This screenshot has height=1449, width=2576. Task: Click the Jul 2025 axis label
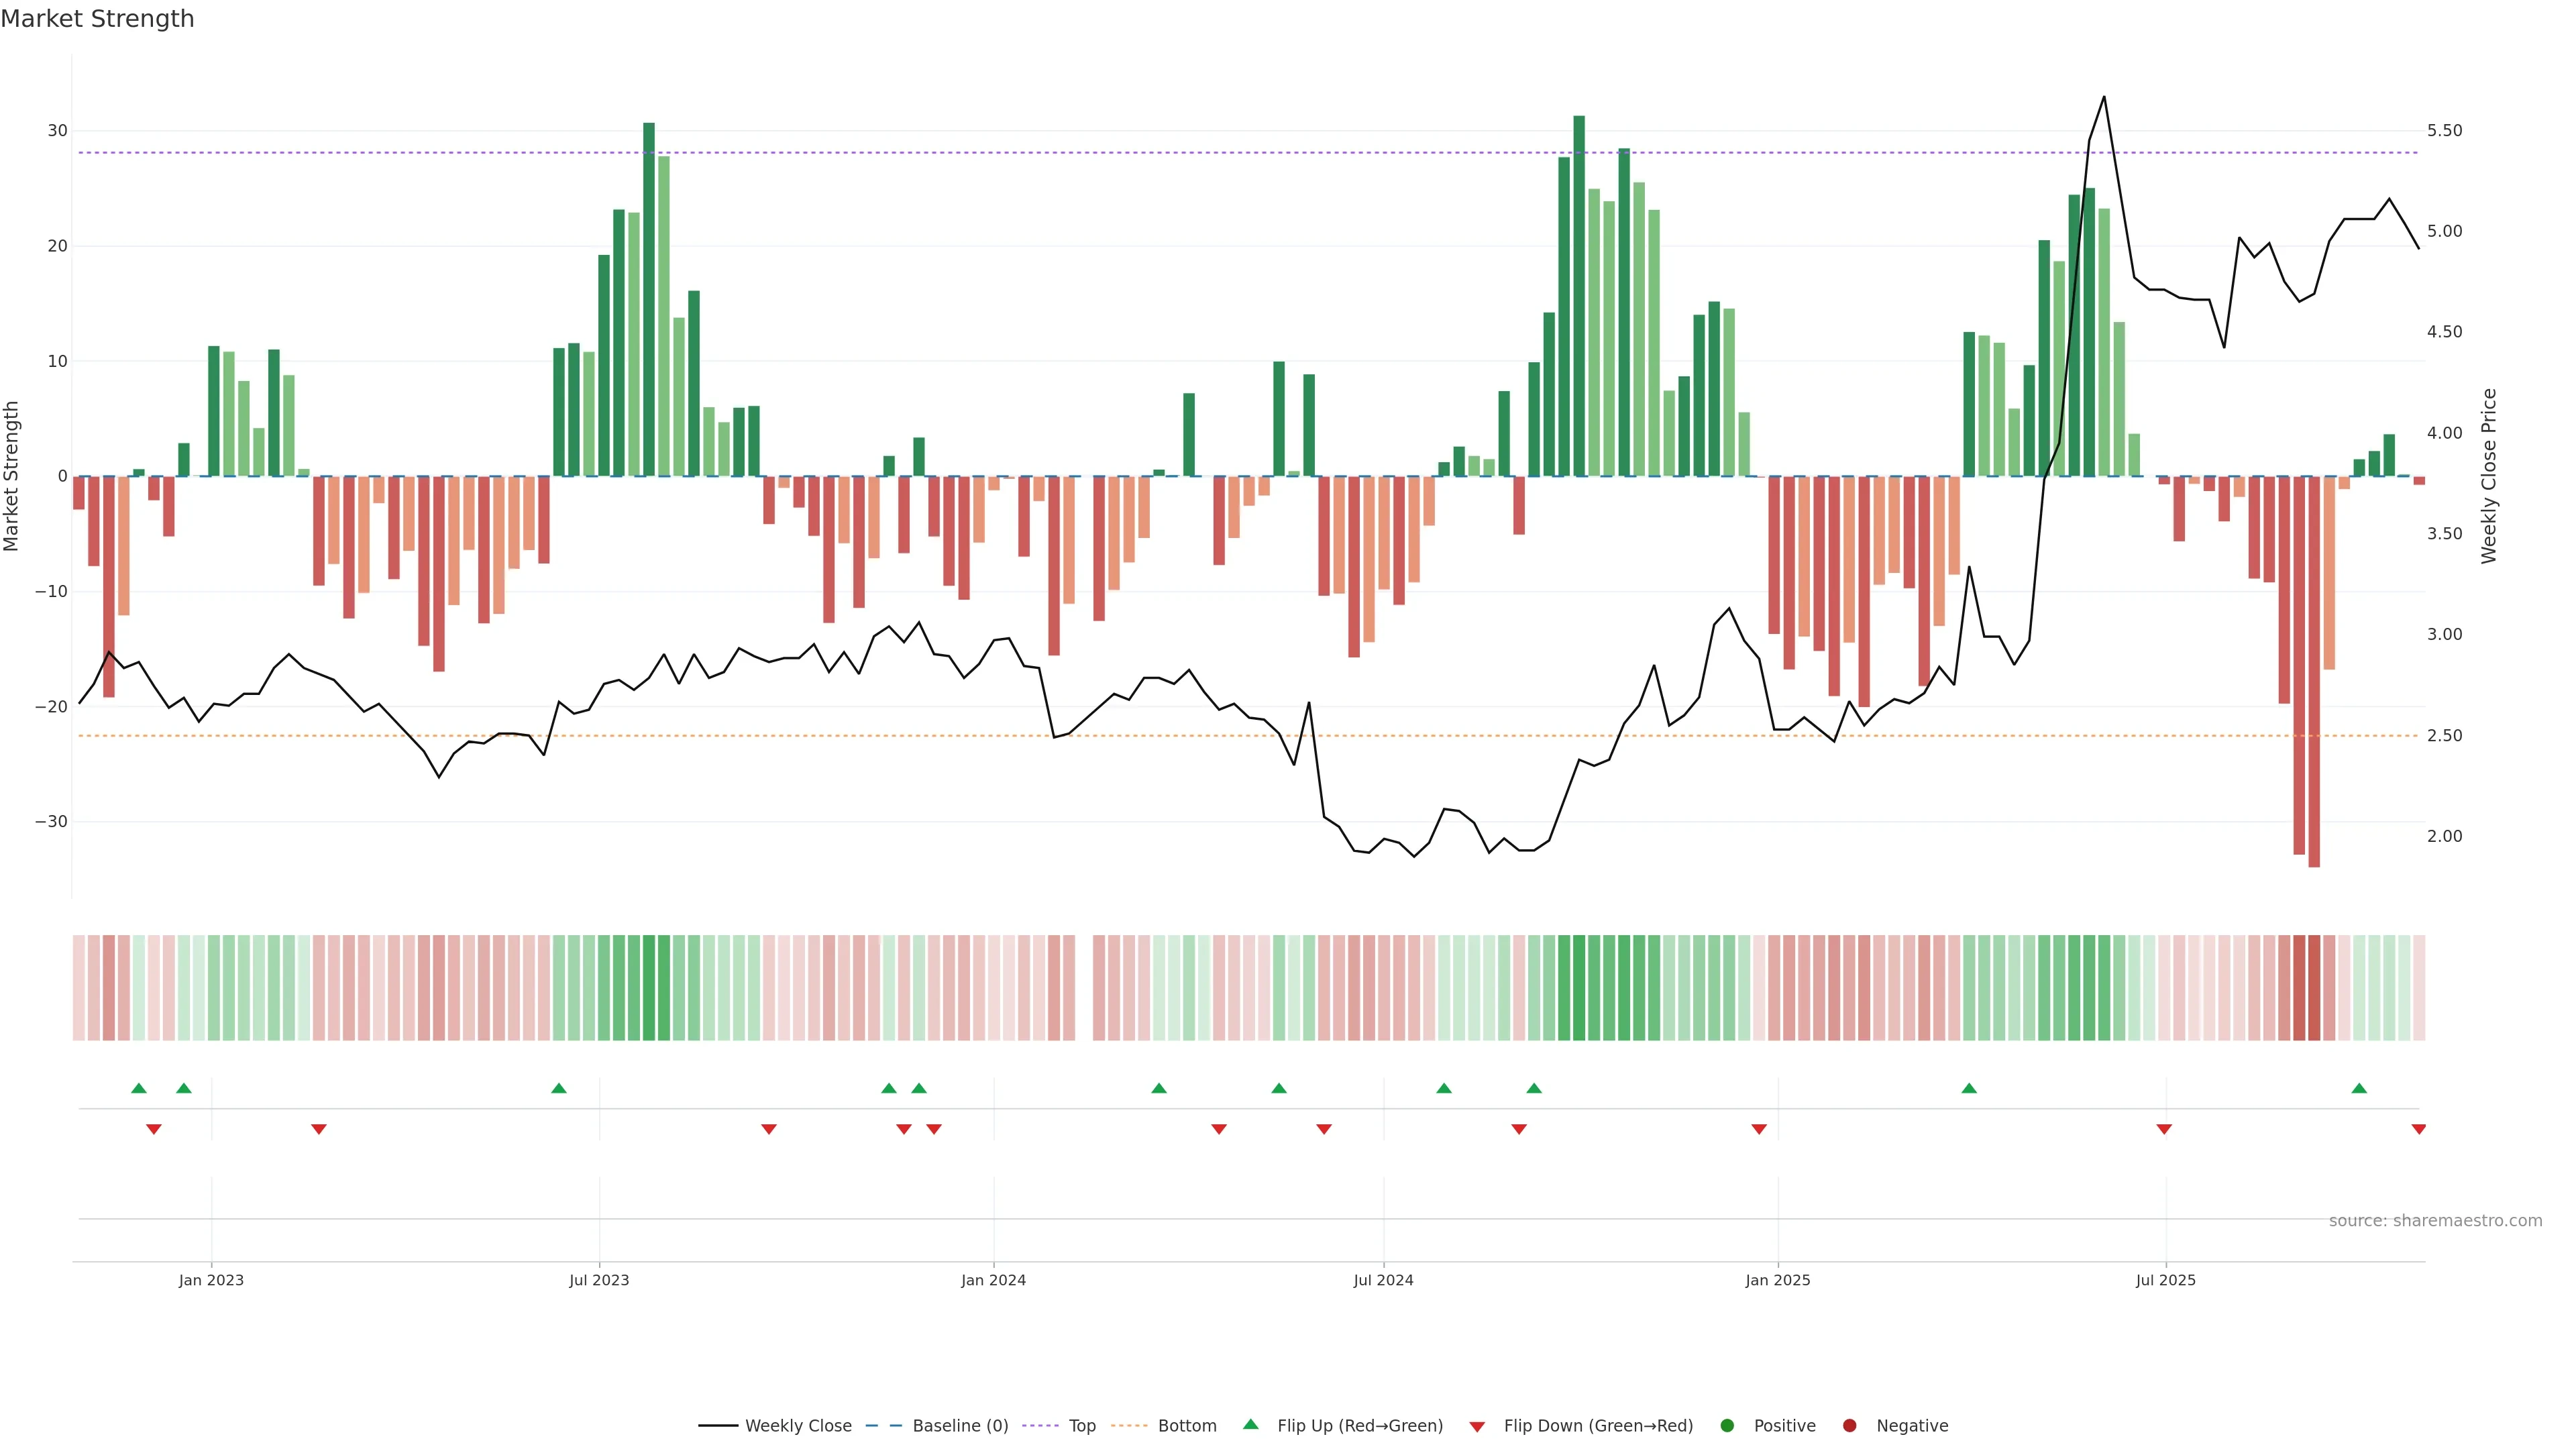coord(2165,1280)
